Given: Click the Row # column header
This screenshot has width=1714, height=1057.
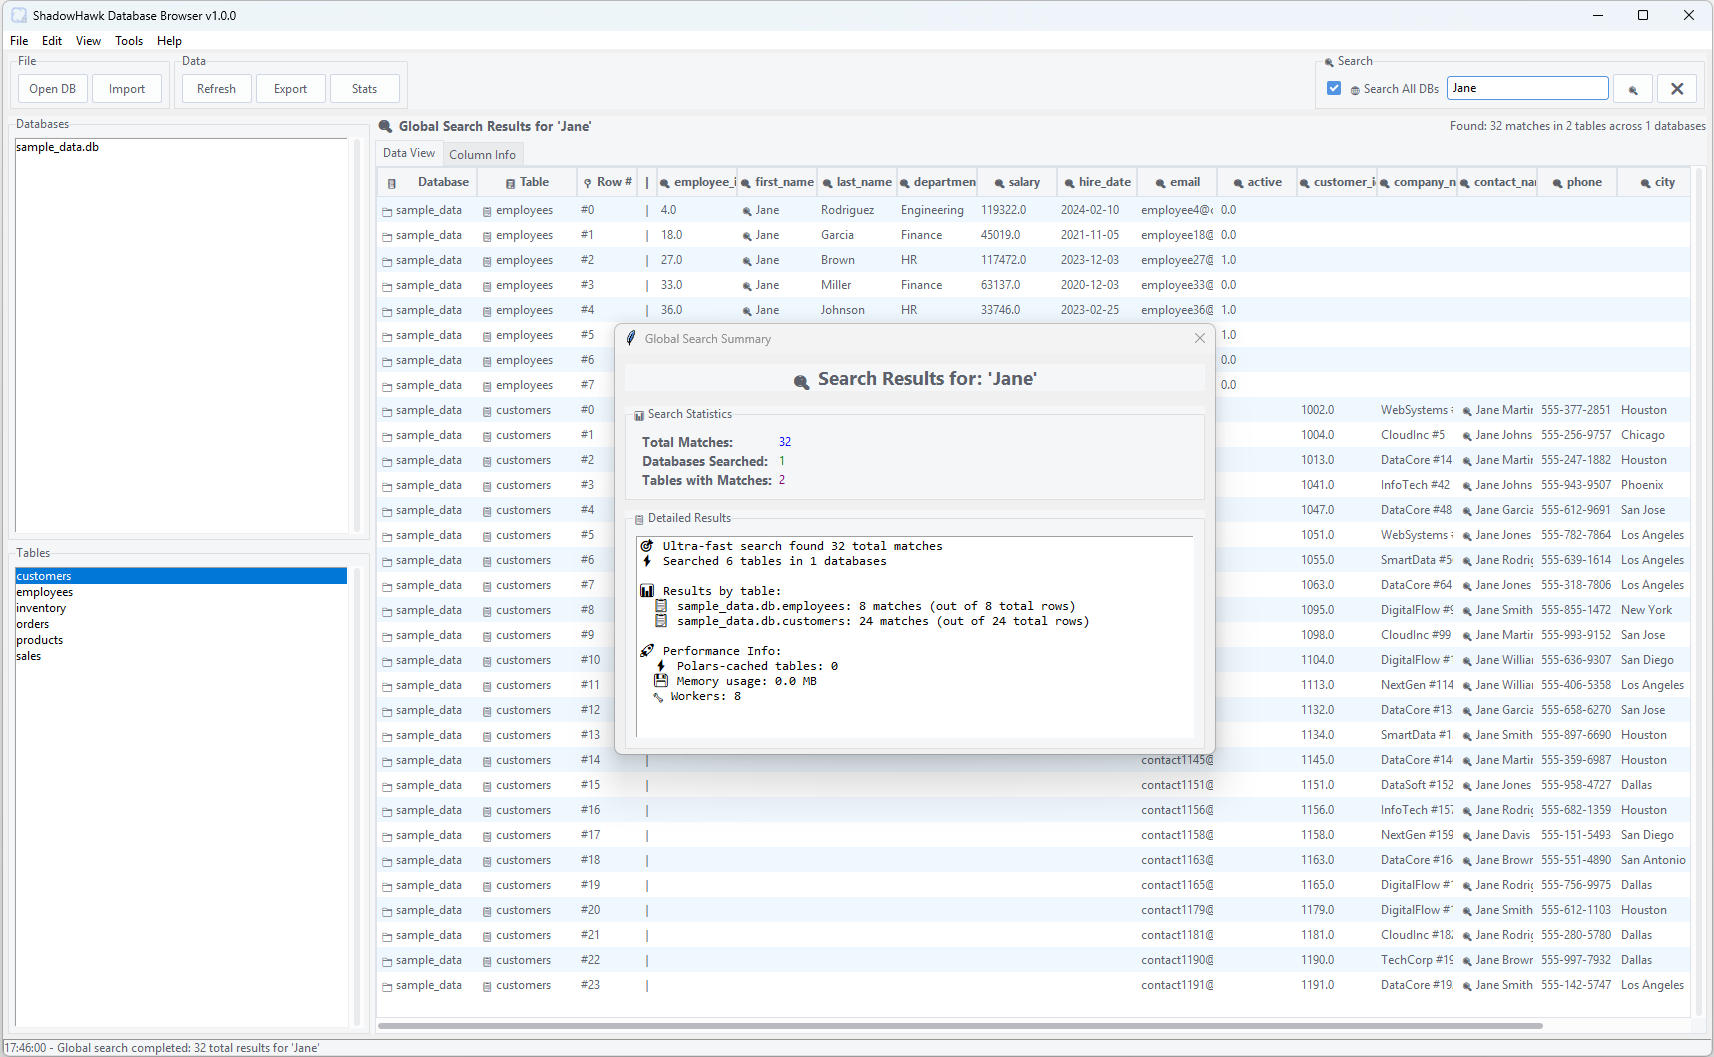Looking at the screenshot, I should (607, 182).
